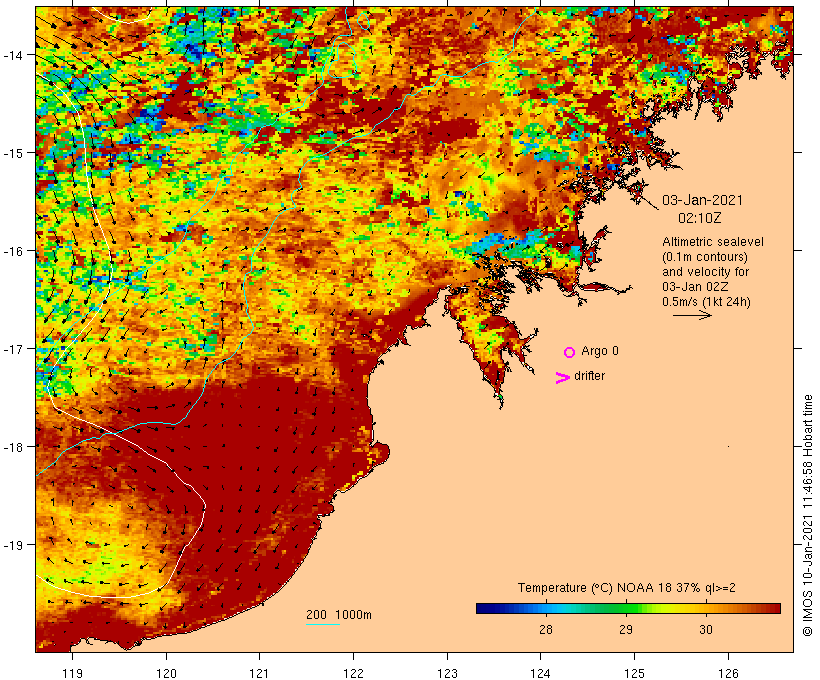Click the '29' label on the temperature scale
820x680 pixels.
(625, 629)
